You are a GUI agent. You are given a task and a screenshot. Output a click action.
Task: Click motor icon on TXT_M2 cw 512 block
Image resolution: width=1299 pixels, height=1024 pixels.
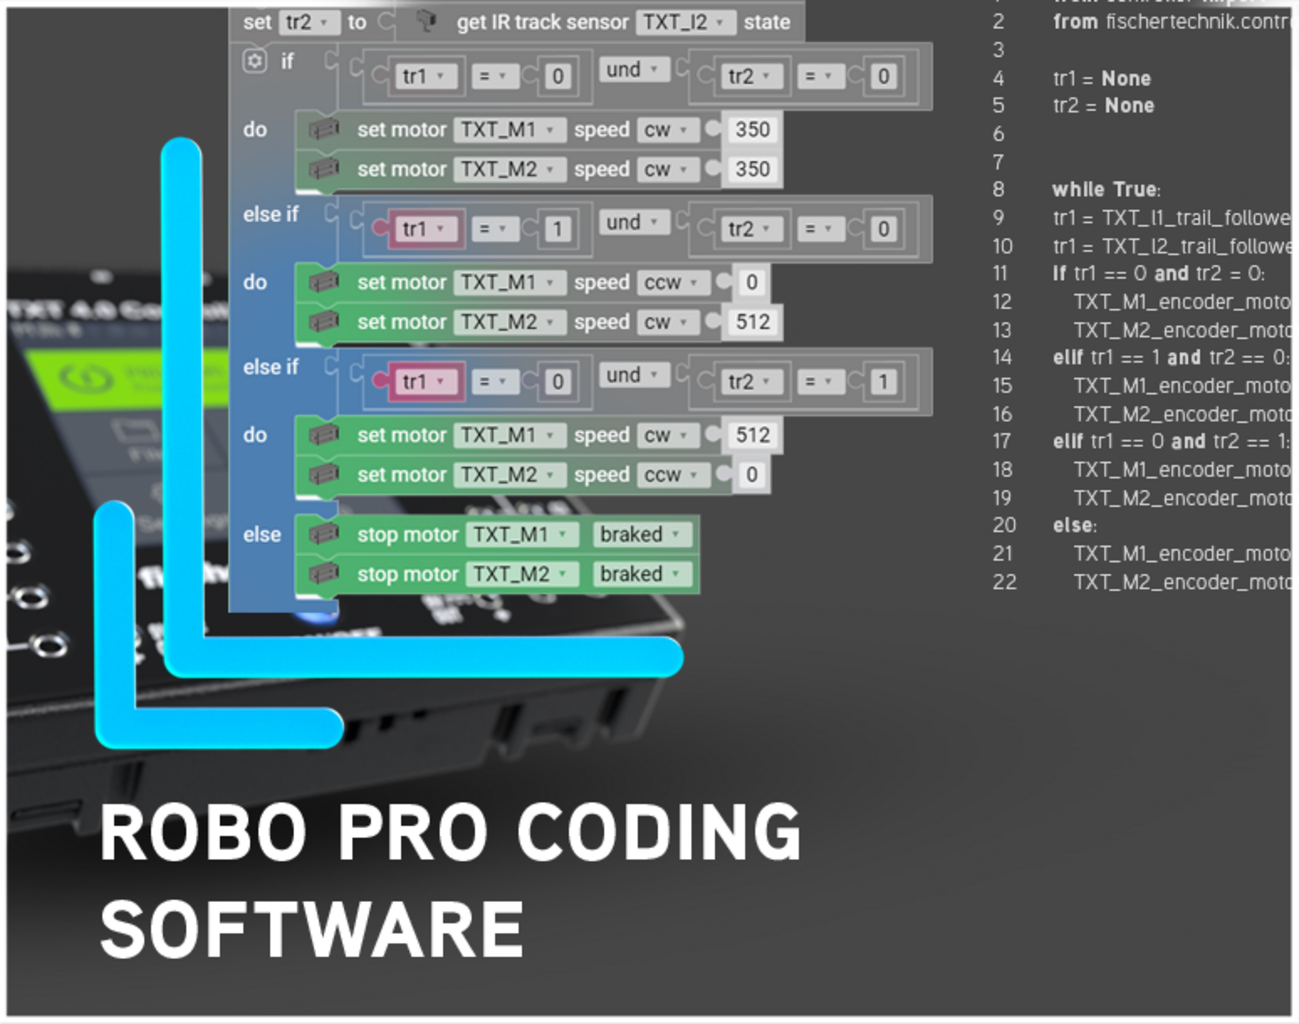click(323, 322)
